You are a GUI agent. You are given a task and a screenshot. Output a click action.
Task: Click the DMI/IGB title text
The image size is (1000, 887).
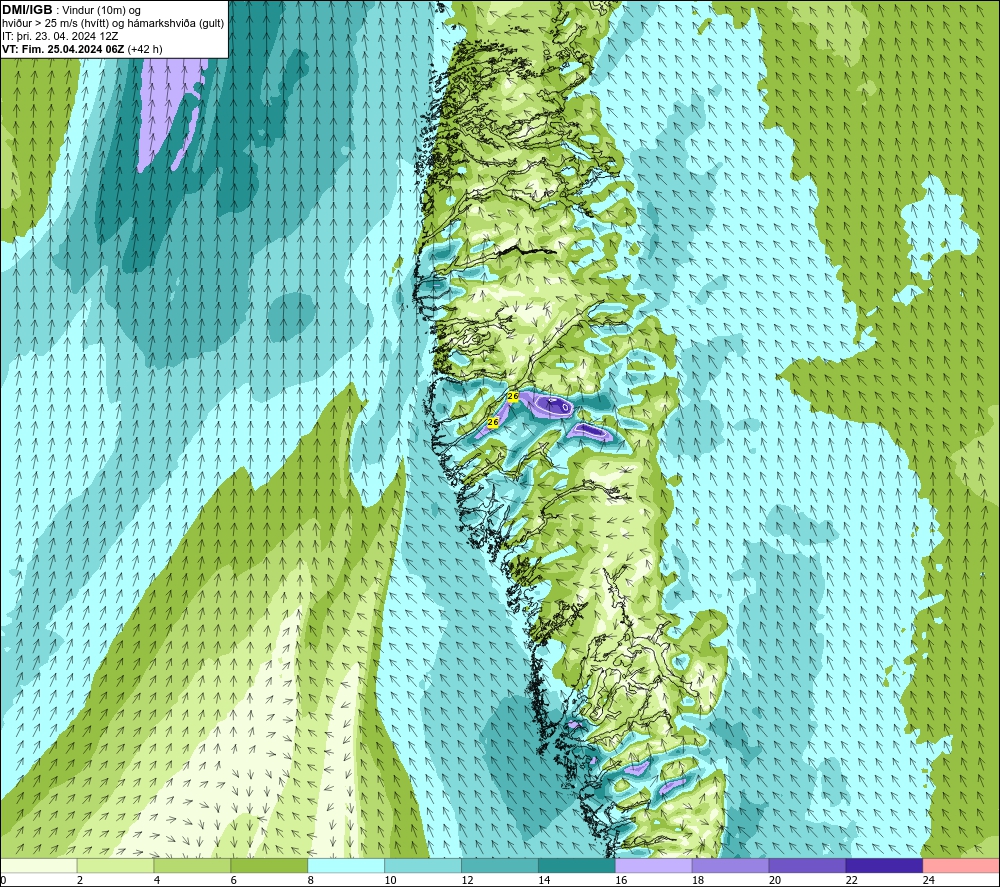tap(27, 10)
